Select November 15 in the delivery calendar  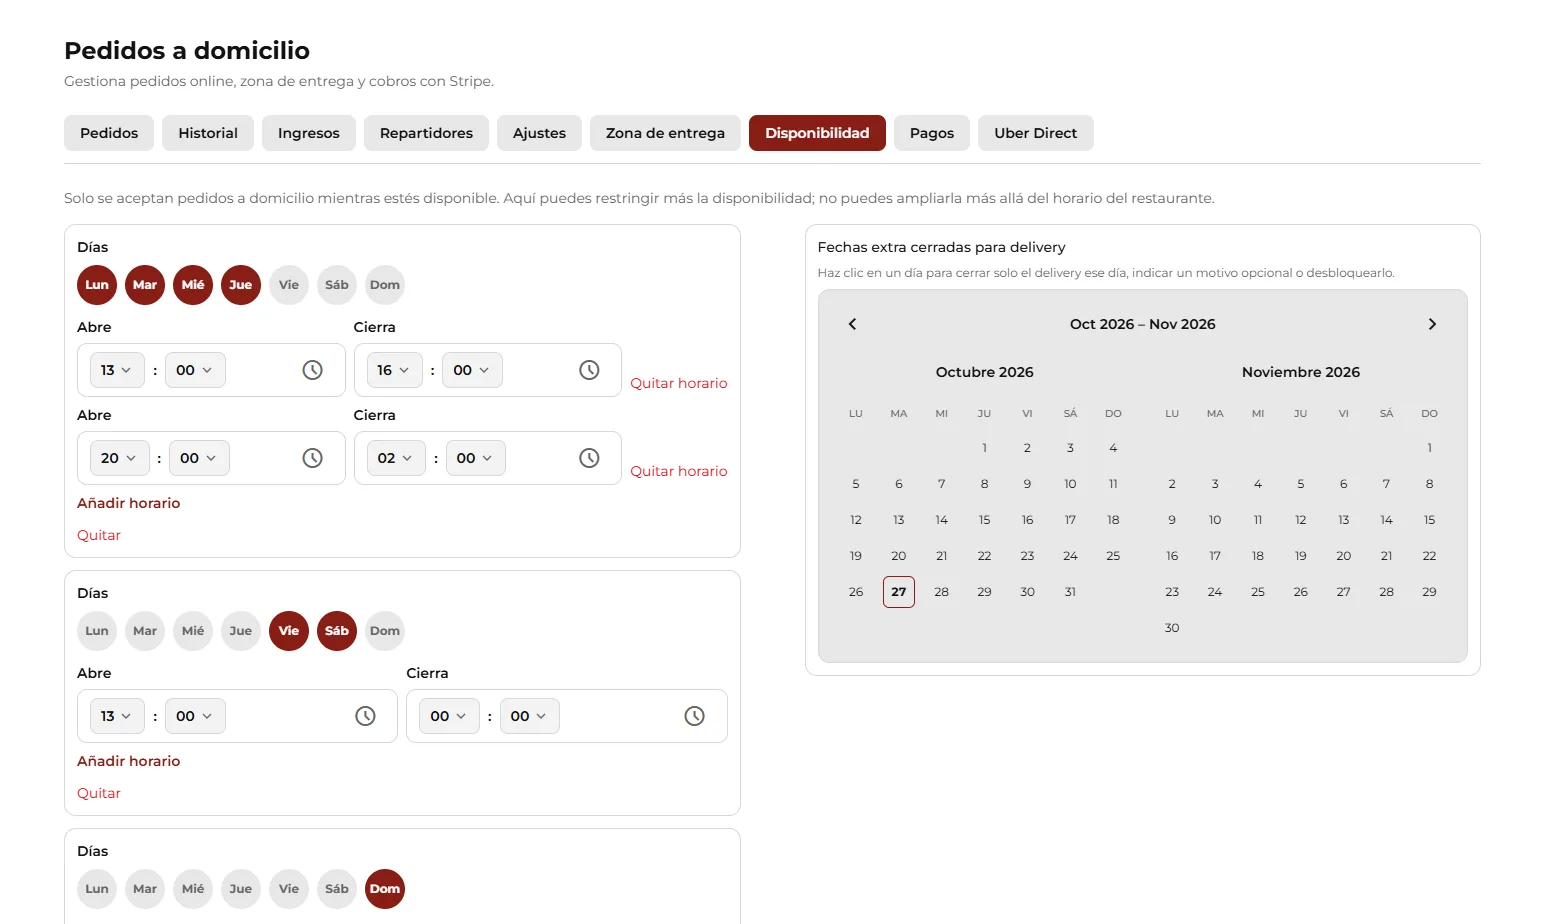coord(1429,520)
